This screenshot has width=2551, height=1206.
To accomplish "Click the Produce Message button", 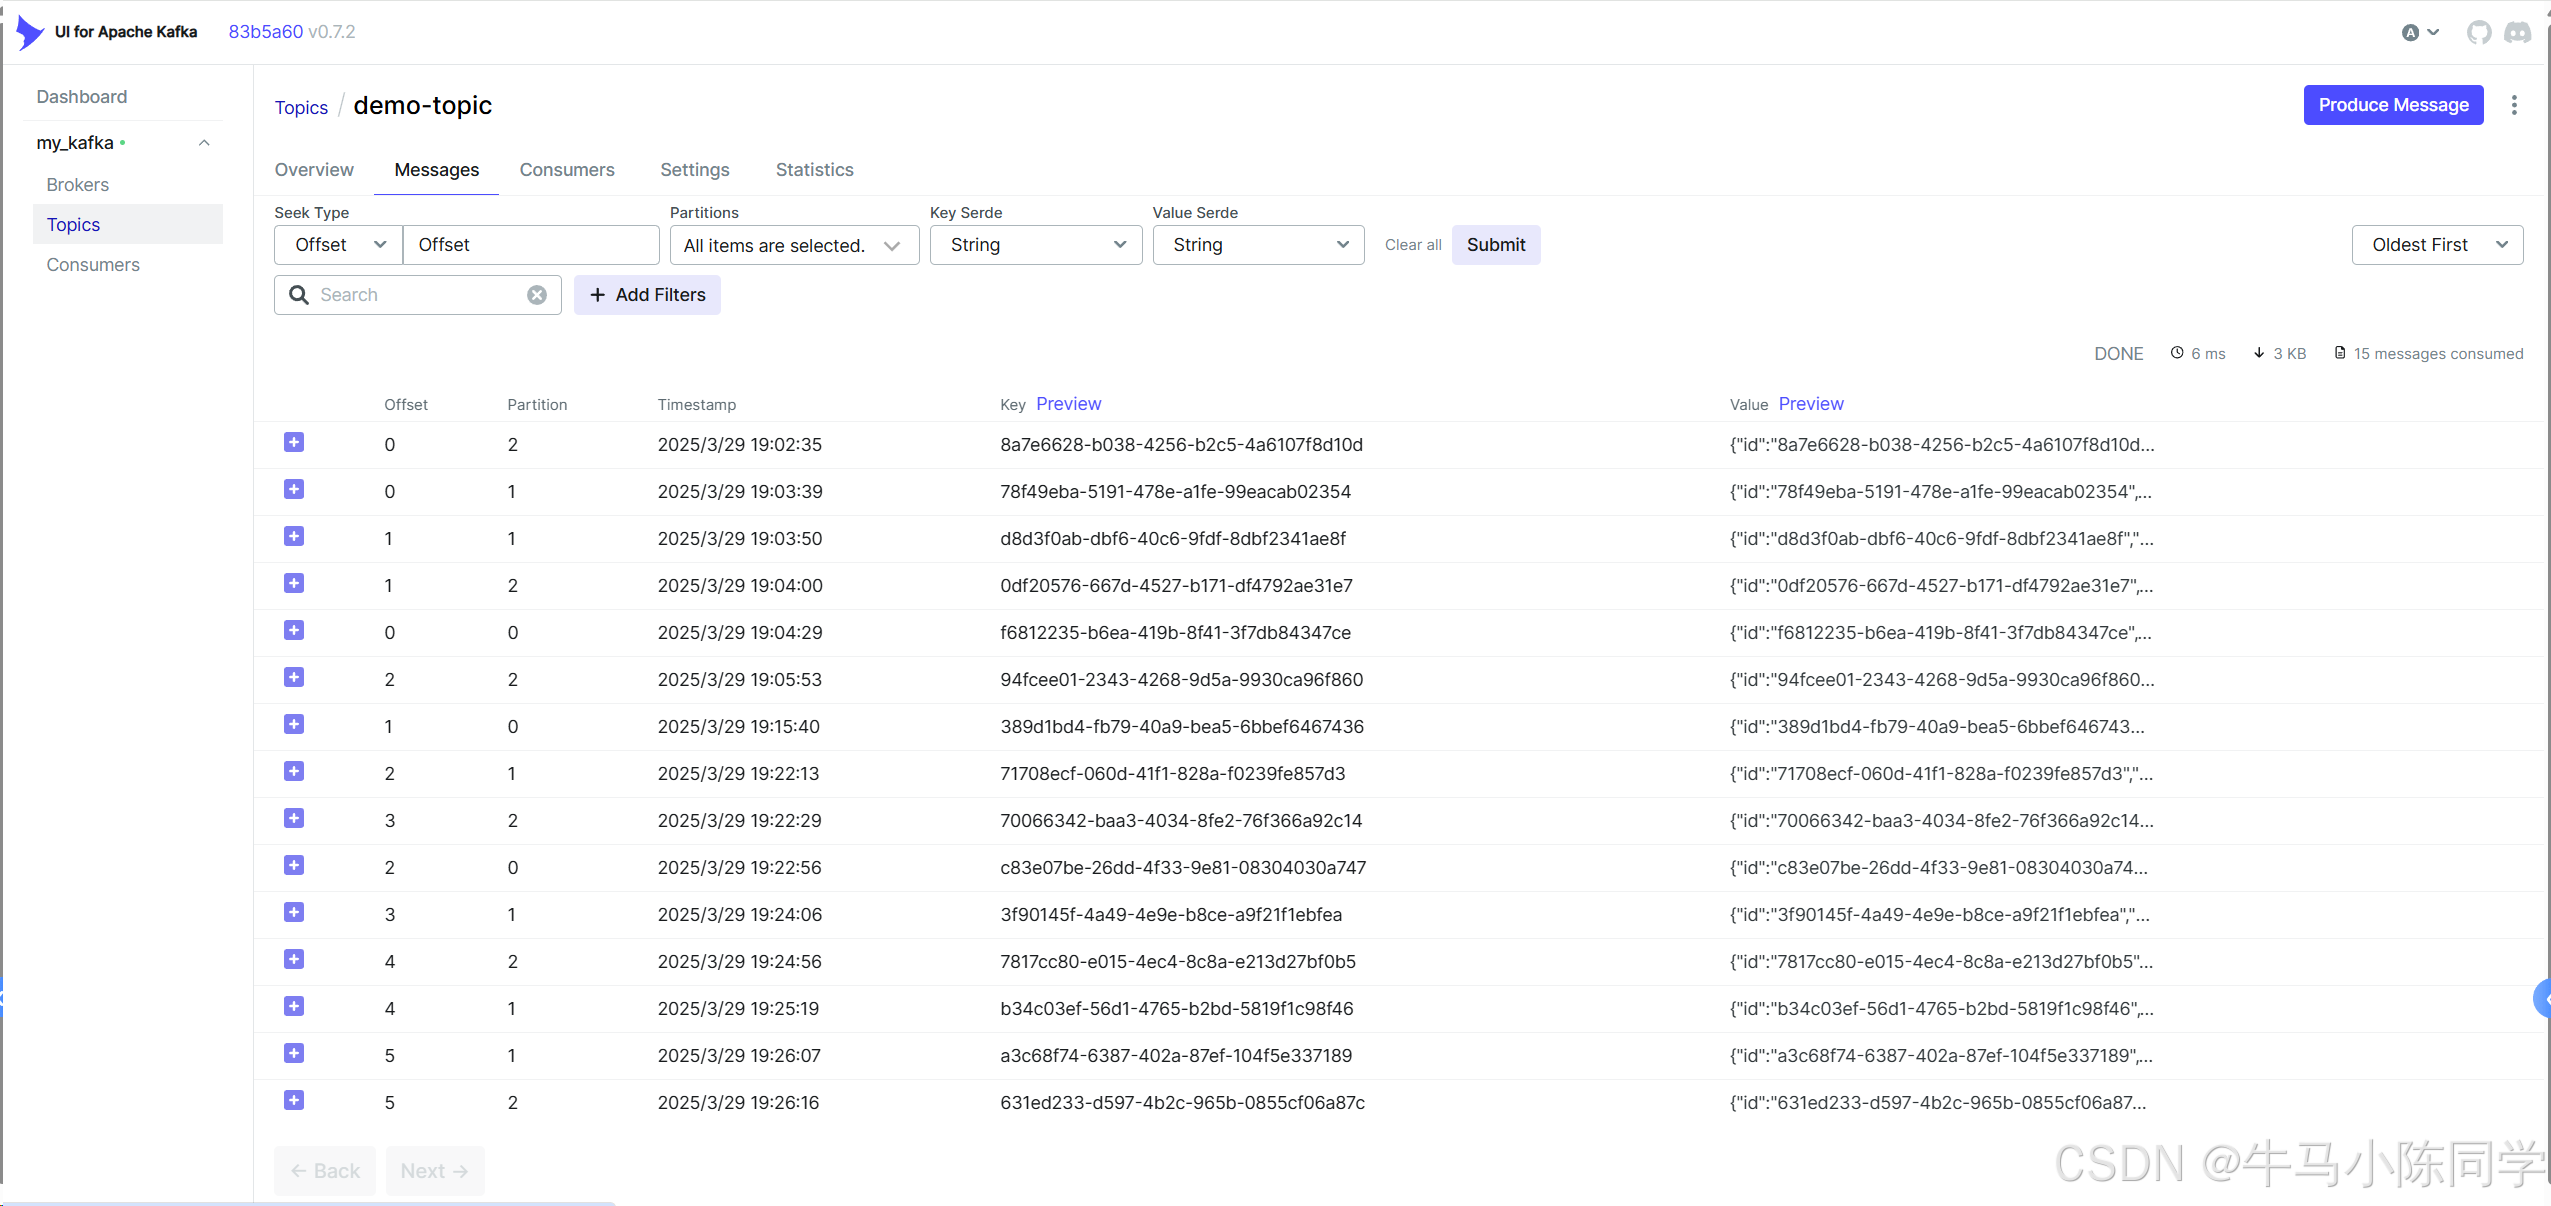I will click(2393, 105).
